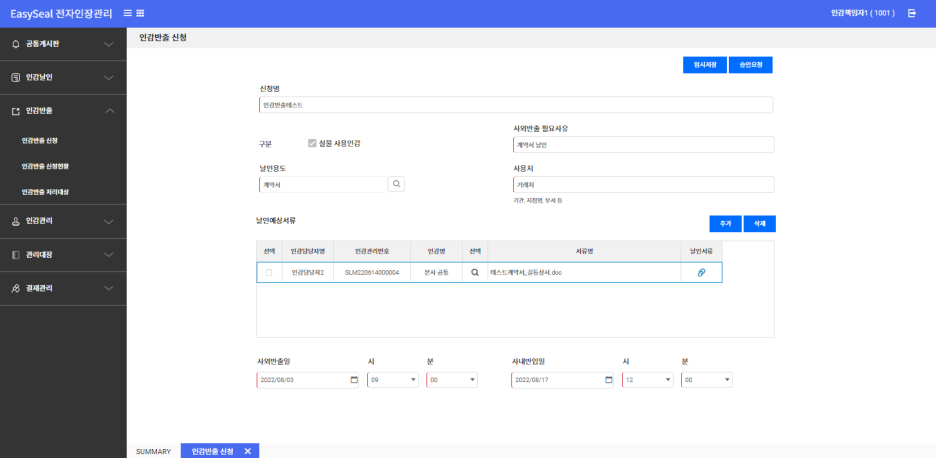This screenshot has height=458, width=936.
Task: Expand the 공통게시판 sidebar chevron
Action: pos(109,44)
